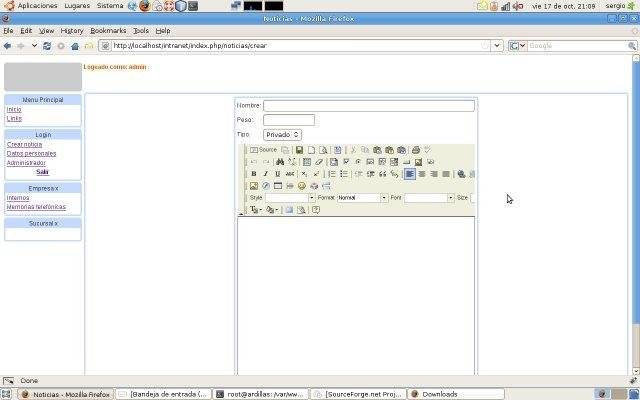Click the About editor help icon
This screenshot has width=640, height=400.
tap(316, 210)
